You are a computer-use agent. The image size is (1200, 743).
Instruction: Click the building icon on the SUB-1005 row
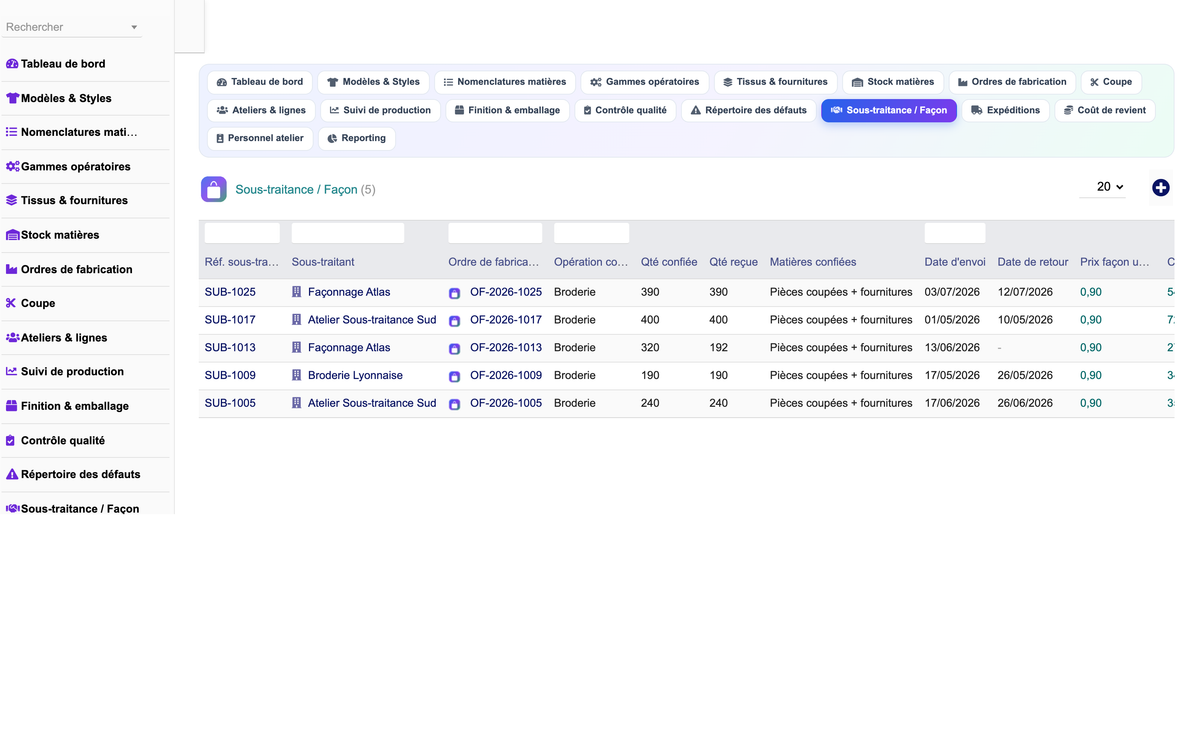[297, 403]
